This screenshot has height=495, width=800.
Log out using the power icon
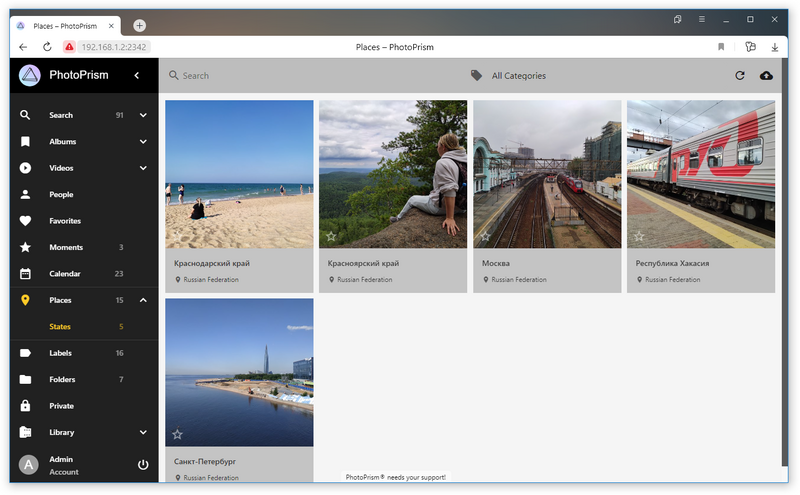(143, 465)
